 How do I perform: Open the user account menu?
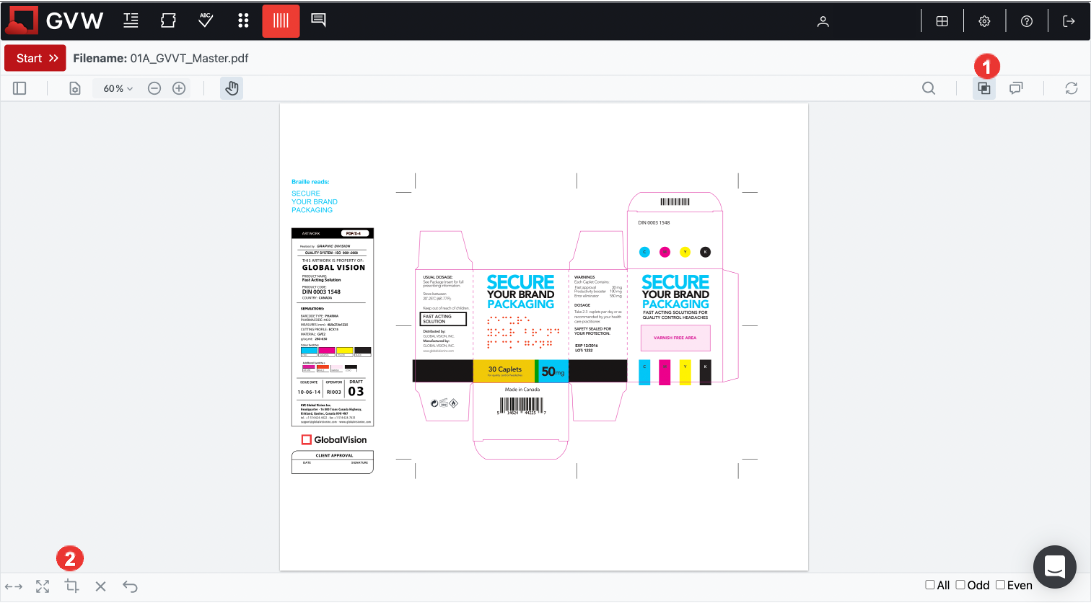click(x=823, y=21)
